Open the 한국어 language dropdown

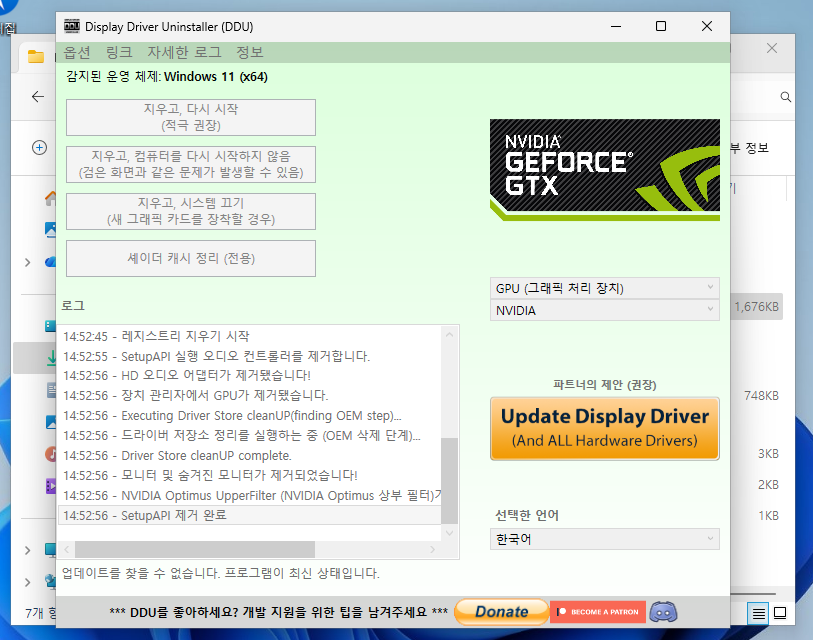605,539
